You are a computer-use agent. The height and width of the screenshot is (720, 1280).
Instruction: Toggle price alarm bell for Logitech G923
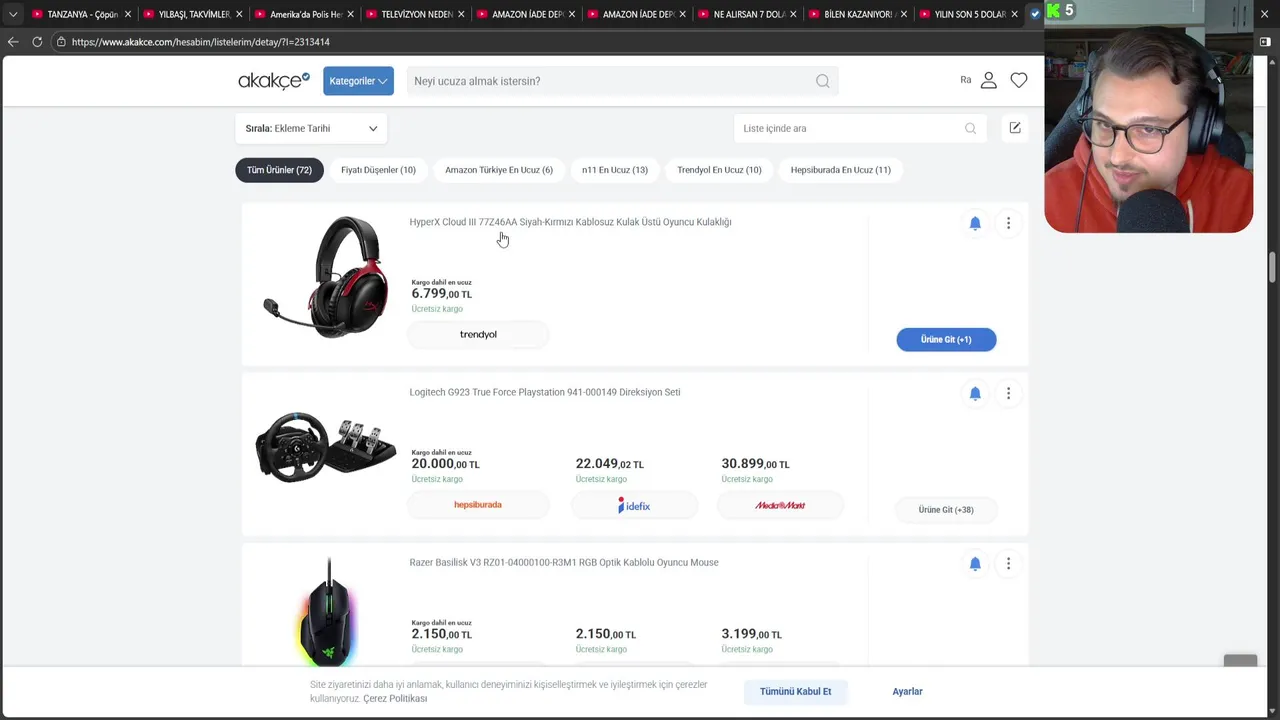975,393
